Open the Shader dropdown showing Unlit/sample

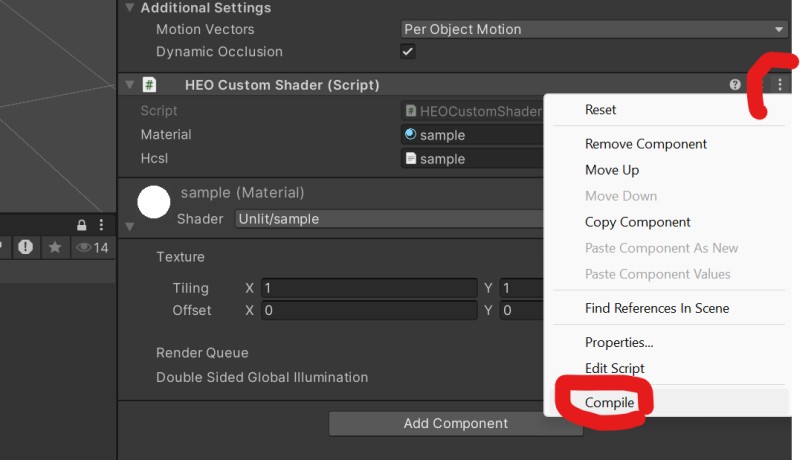[390, 218]
